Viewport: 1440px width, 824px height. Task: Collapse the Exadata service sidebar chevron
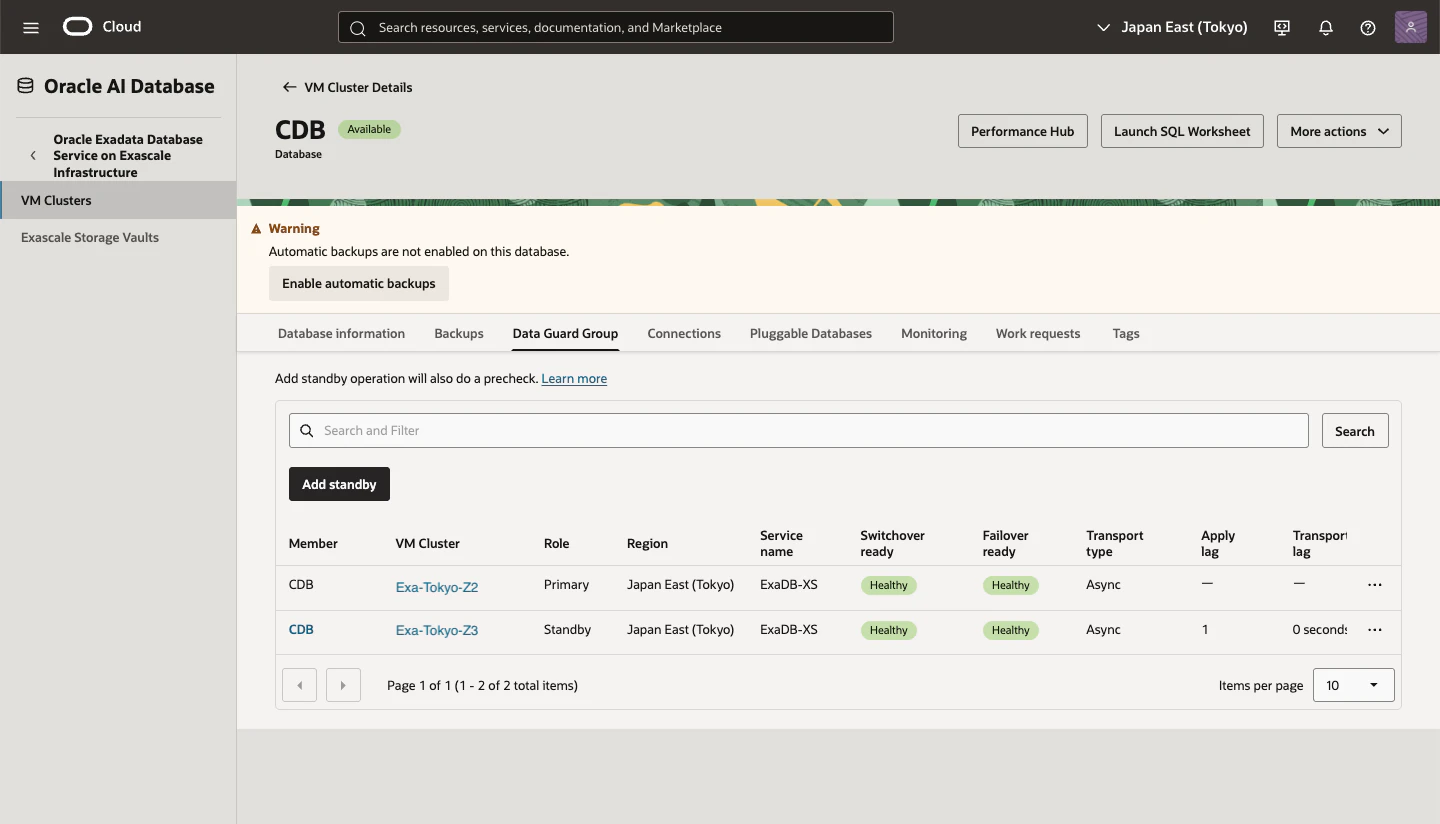(33, 156)
